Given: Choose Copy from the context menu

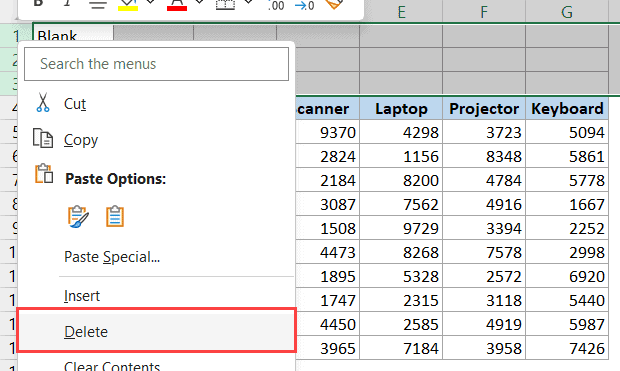Looking at the screenshot, I should [81, 140].
